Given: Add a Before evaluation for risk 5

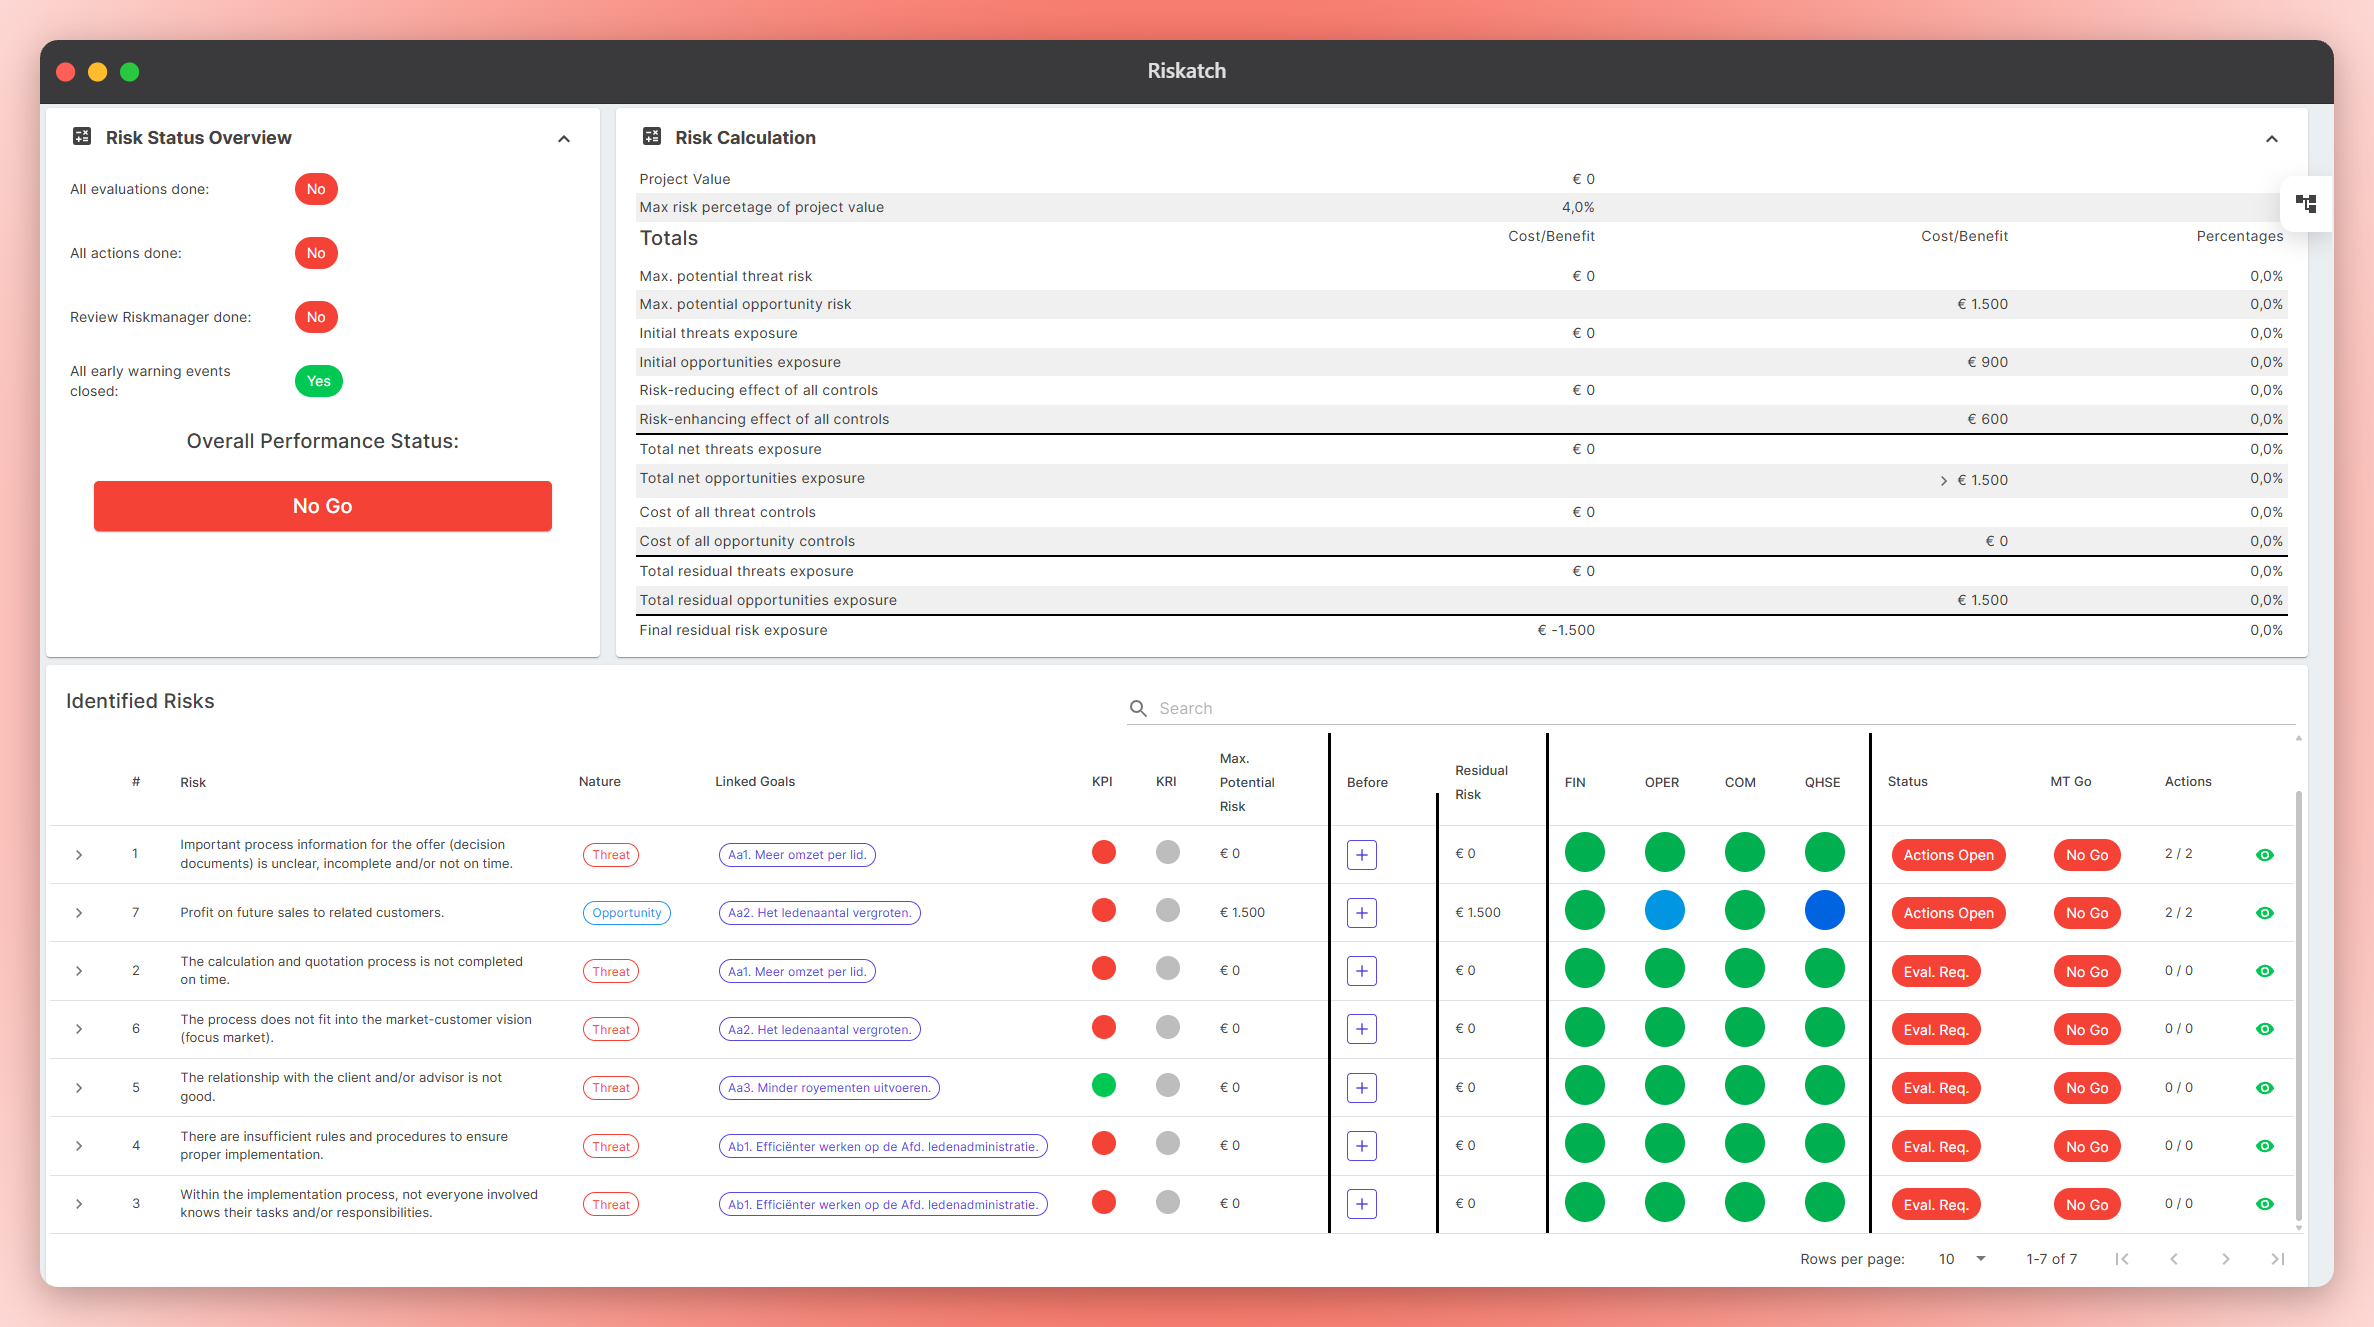Looking at the screenshot, I should tap(1362, 1088).
